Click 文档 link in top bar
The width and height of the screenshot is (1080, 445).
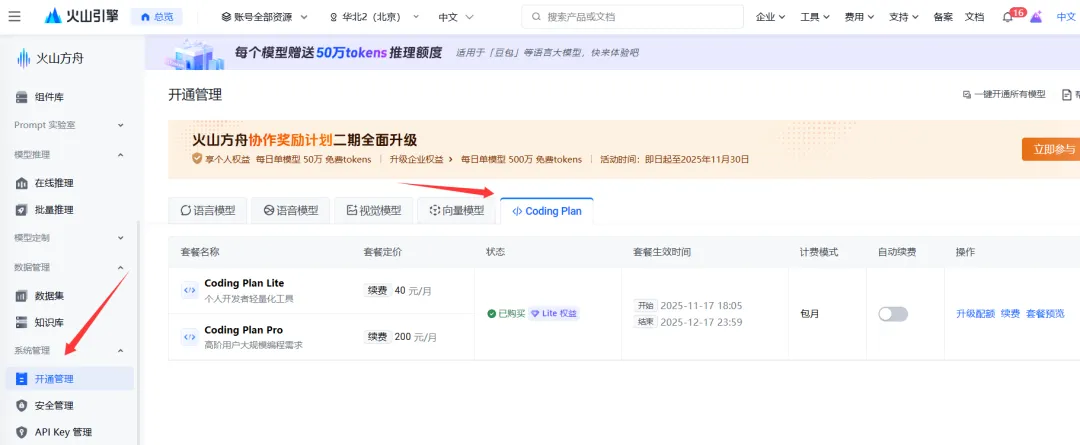tap(975, 17)
